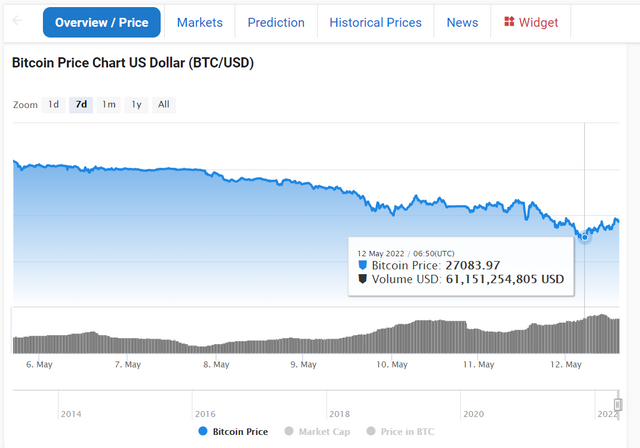
Task: Enable the Market Cap series legend
Action: (317, 431)
